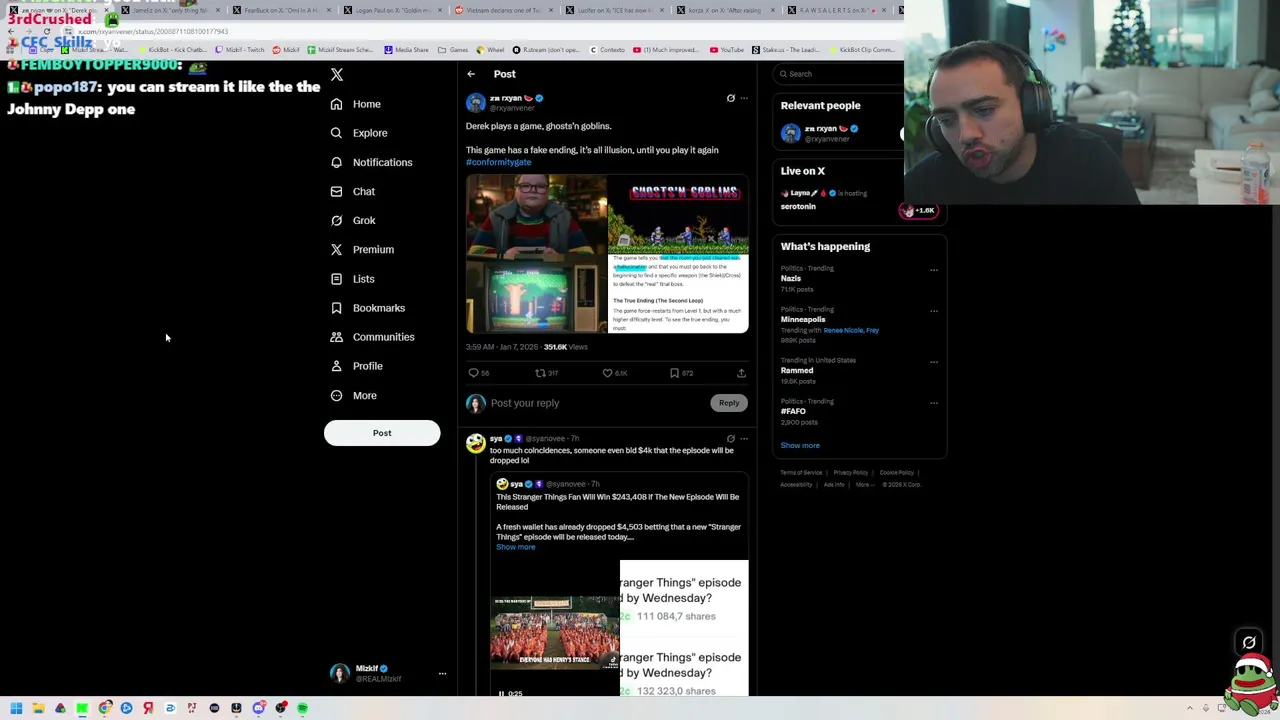Click the Profile icon in the sidebar

pos(336,366)
